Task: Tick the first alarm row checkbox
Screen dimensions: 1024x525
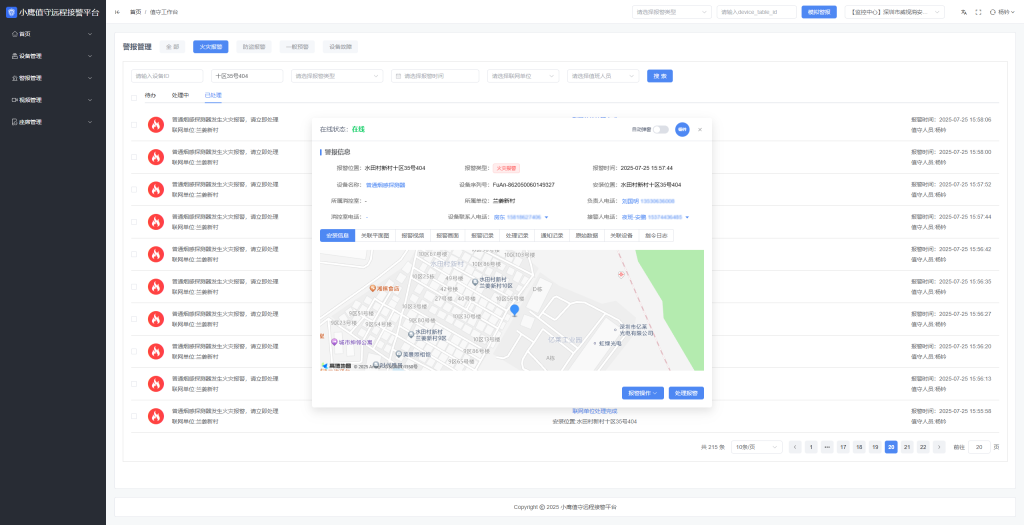Action: pyautogui.click(x=134, y=124)
